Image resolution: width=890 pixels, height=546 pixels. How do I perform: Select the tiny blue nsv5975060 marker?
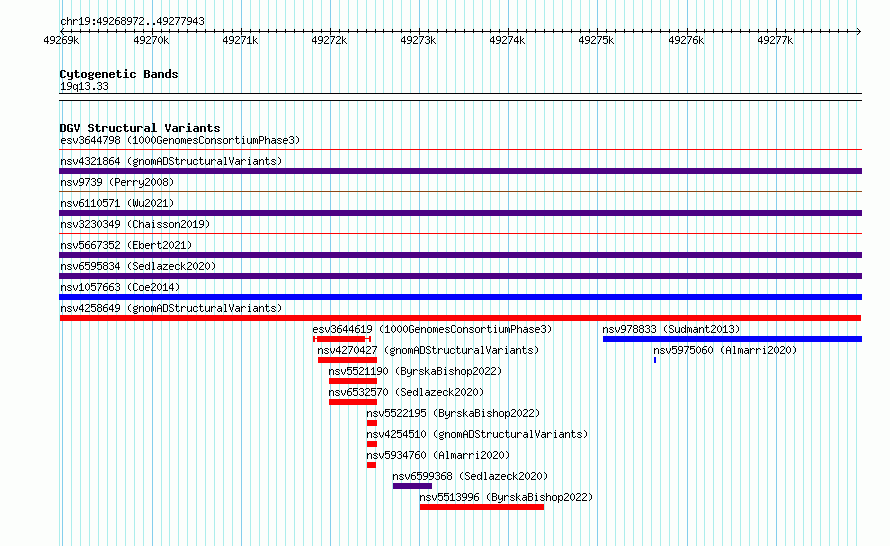[x=655, y=360]
